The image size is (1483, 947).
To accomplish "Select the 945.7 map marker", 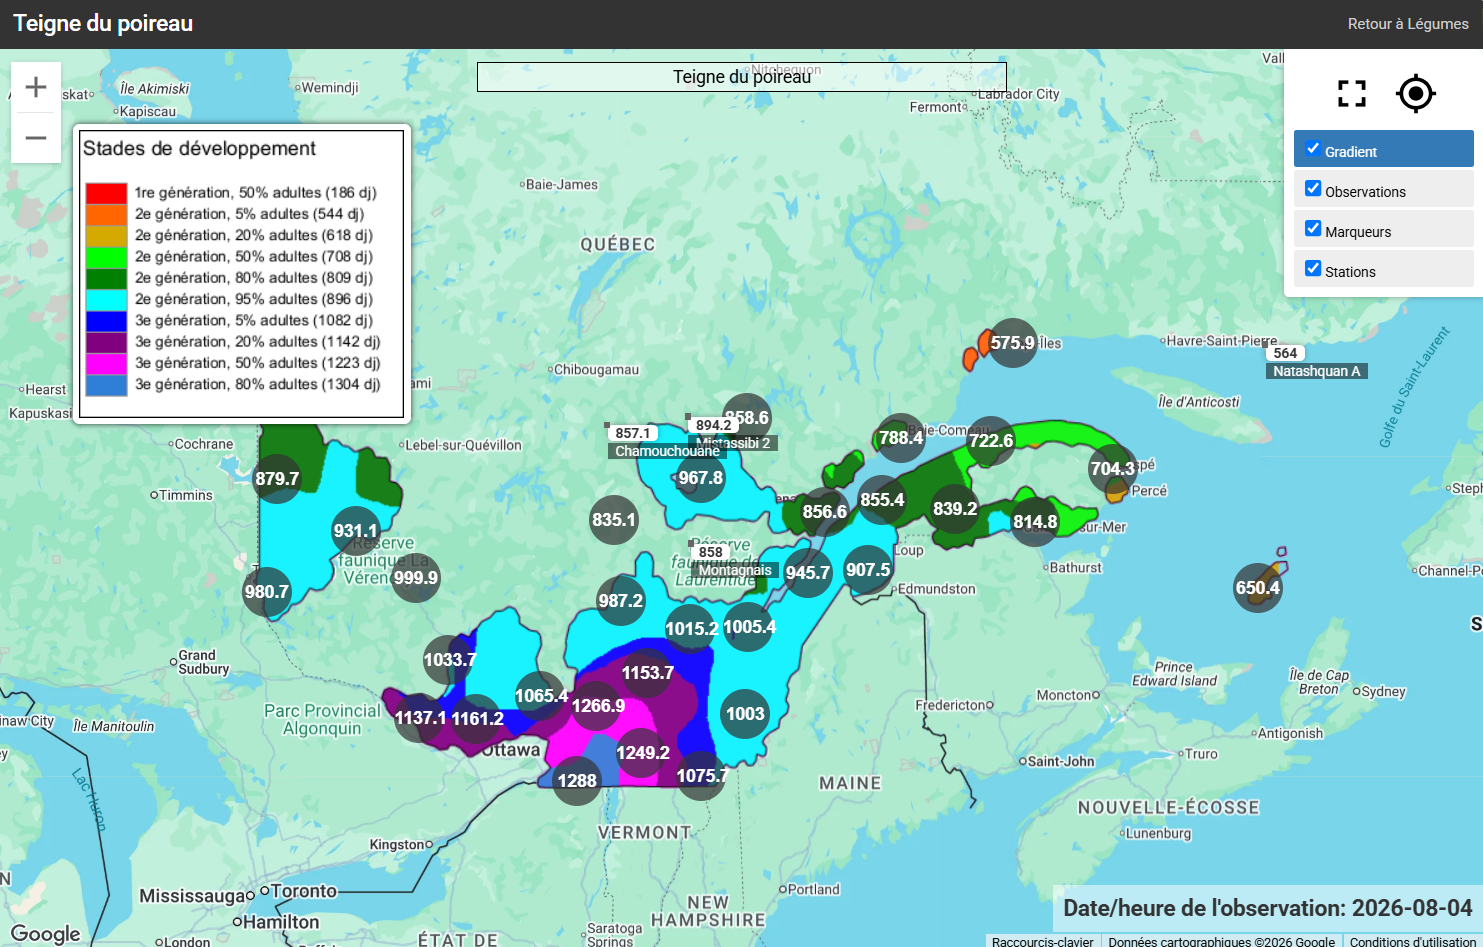I will tap(808, 573).
